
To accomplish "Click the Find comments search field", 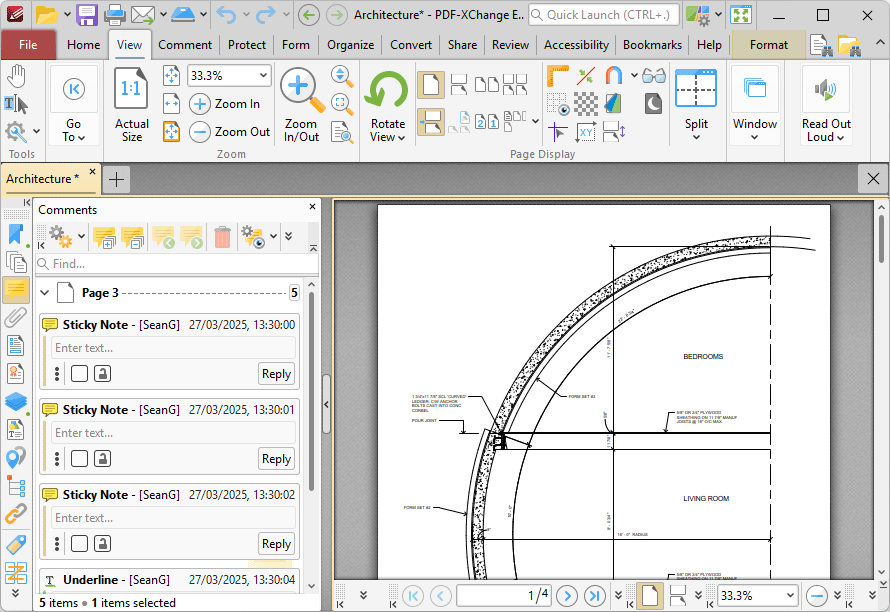I will [x=177, y=264].
